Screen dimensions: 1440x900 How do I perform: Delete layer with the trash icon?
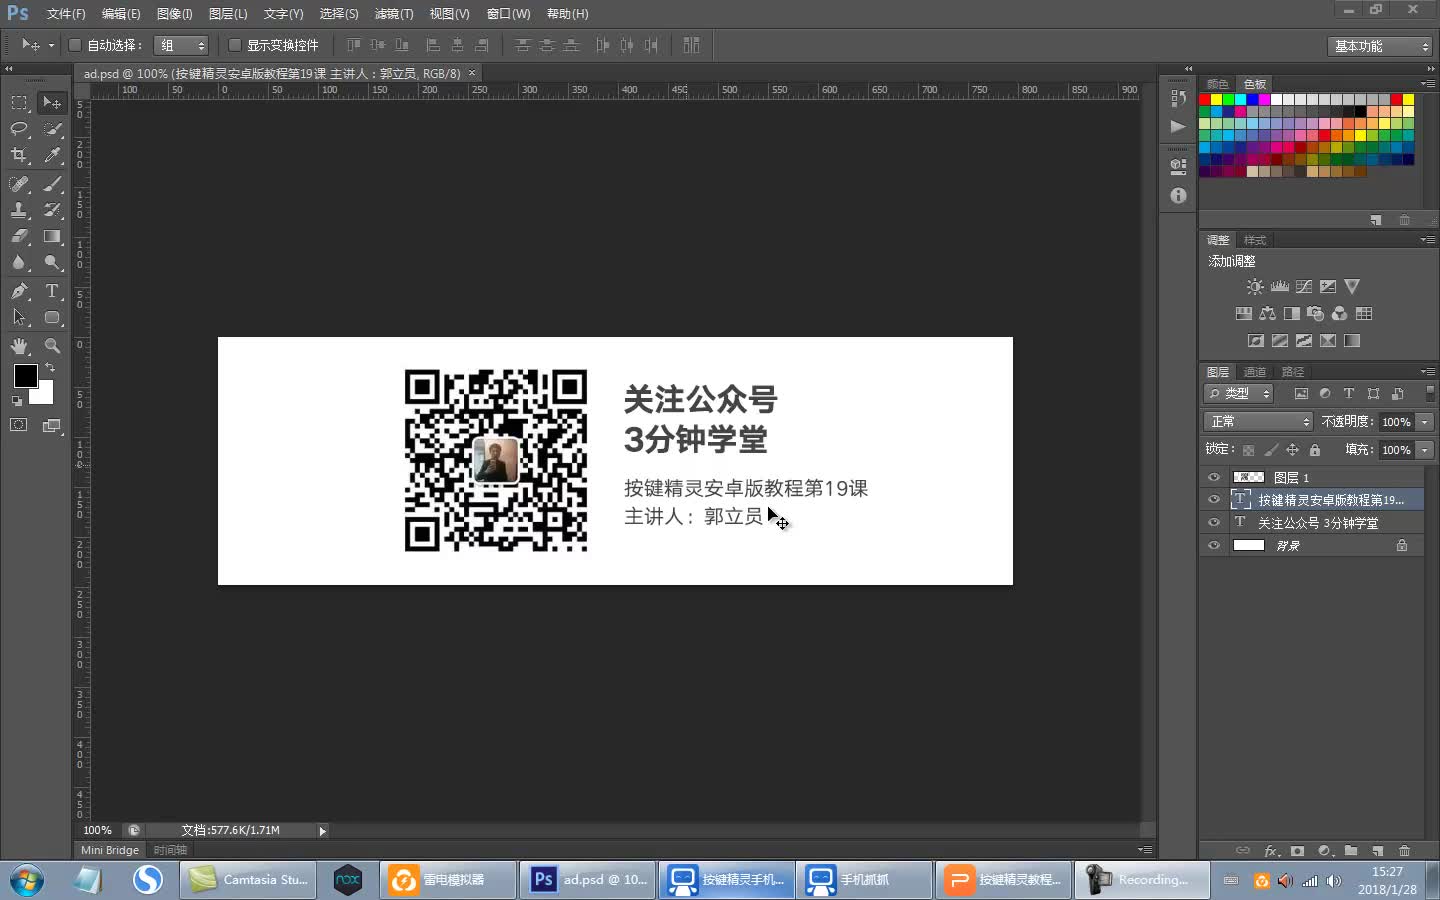pyautogui.click(x=1404, y=851)
